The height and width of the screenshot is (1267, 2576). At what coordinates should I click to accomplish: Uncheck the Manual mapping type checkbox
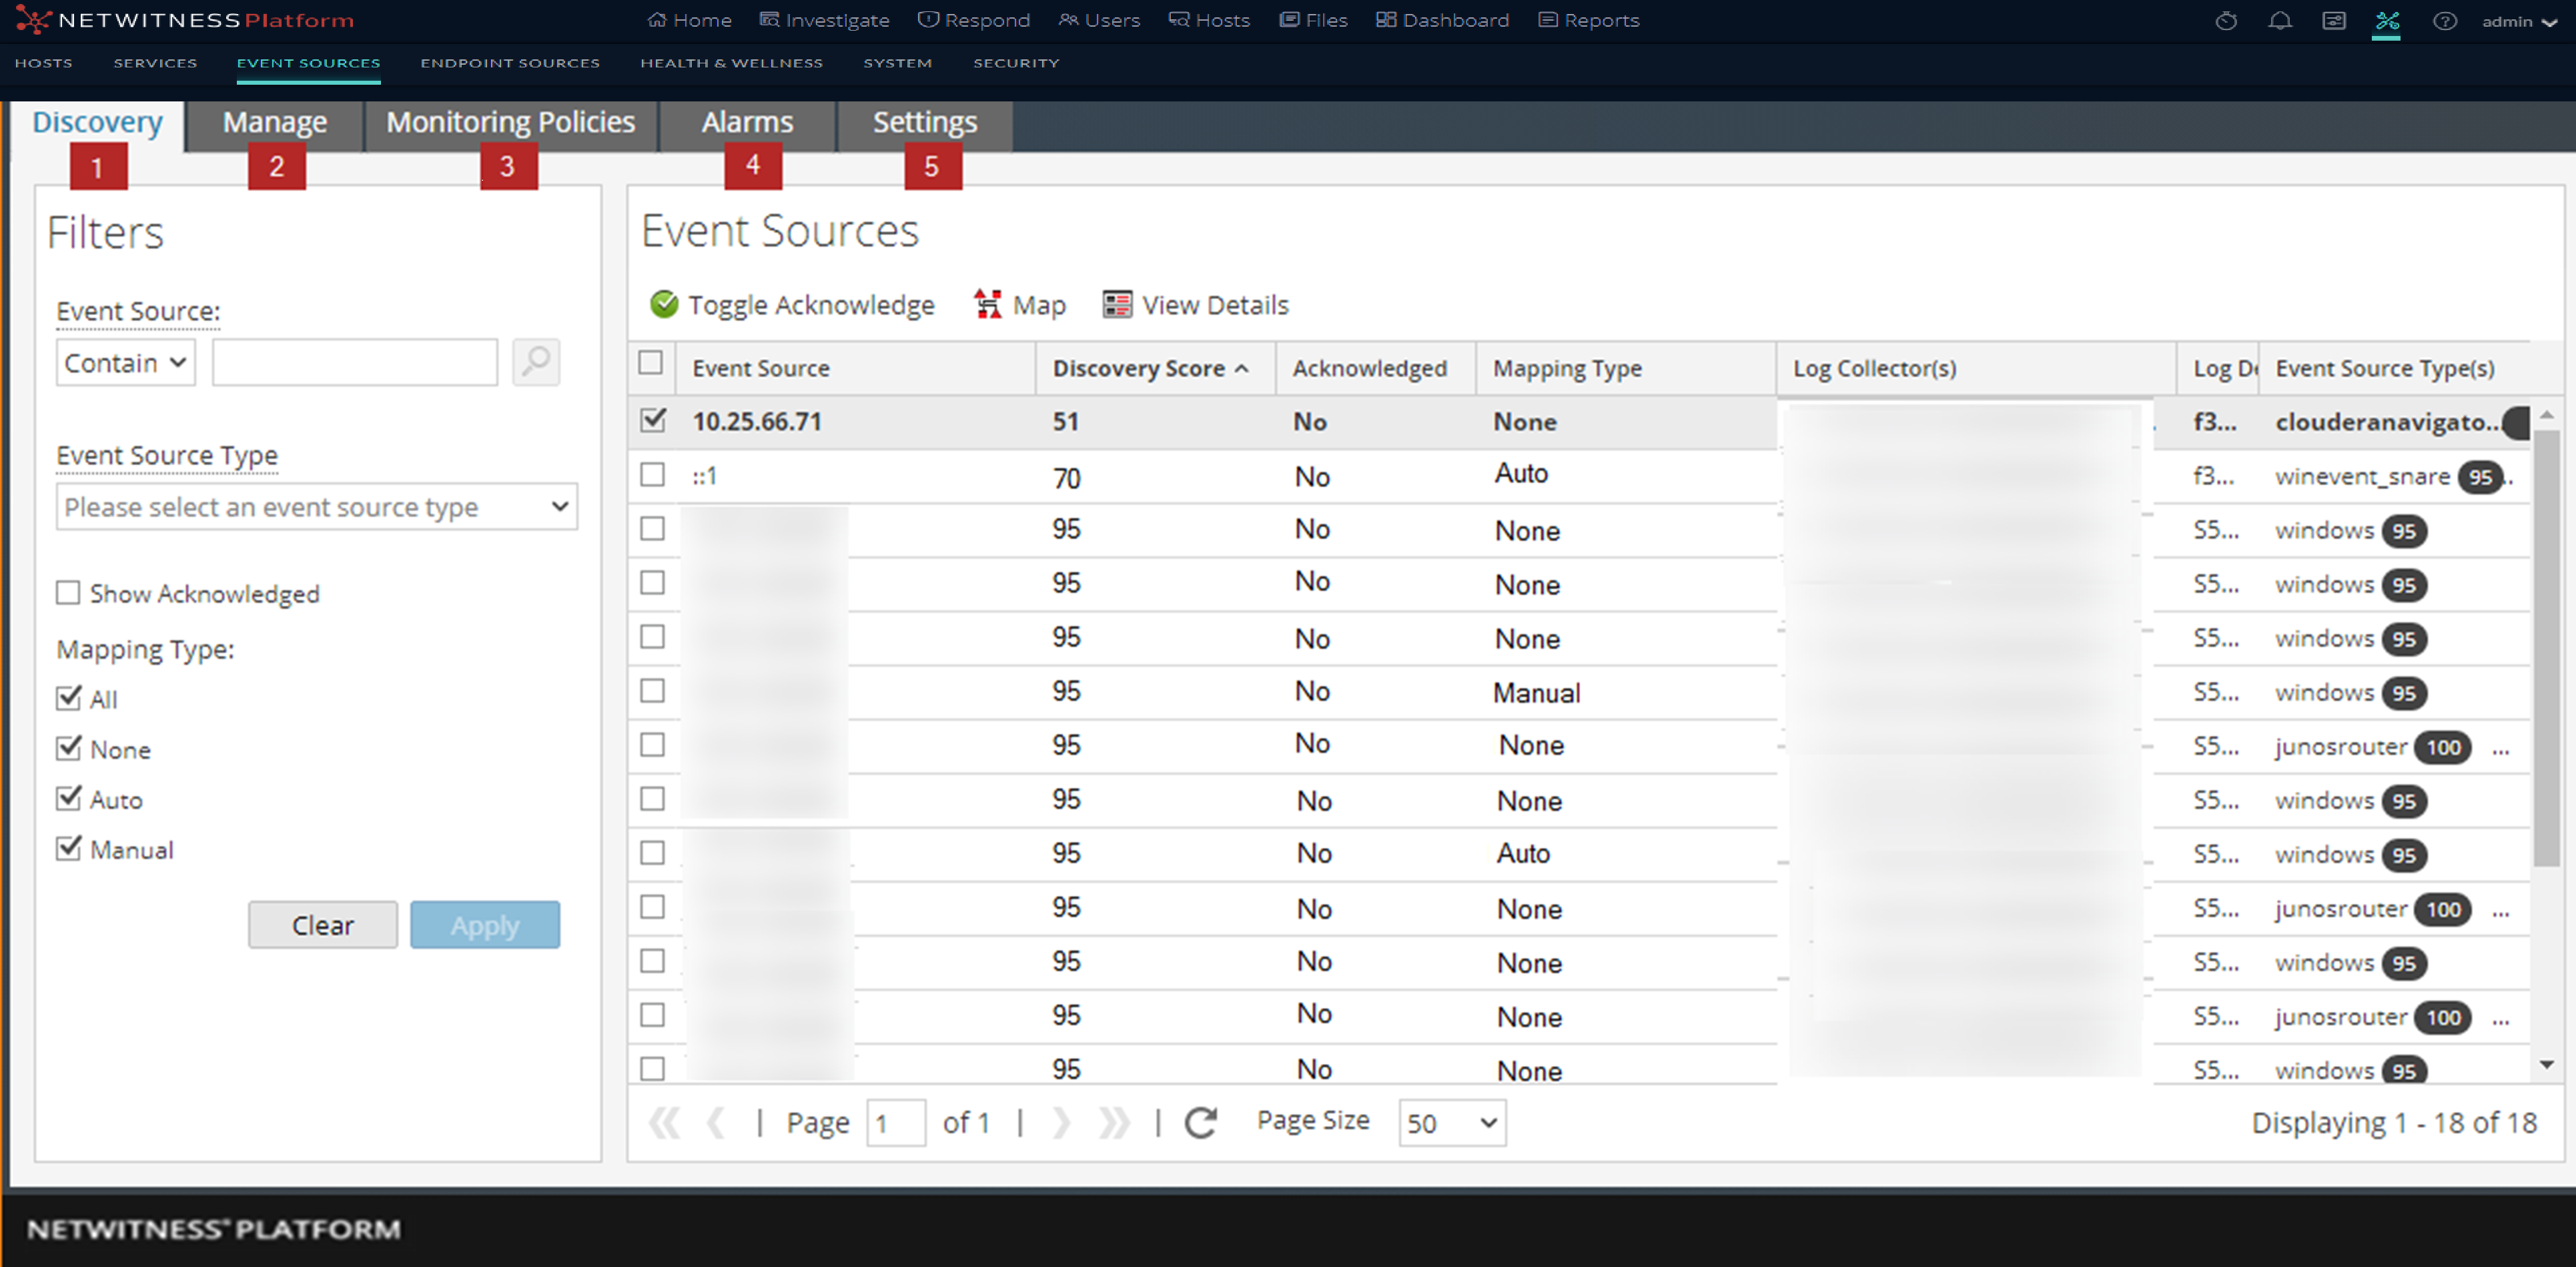coord(68,848)
